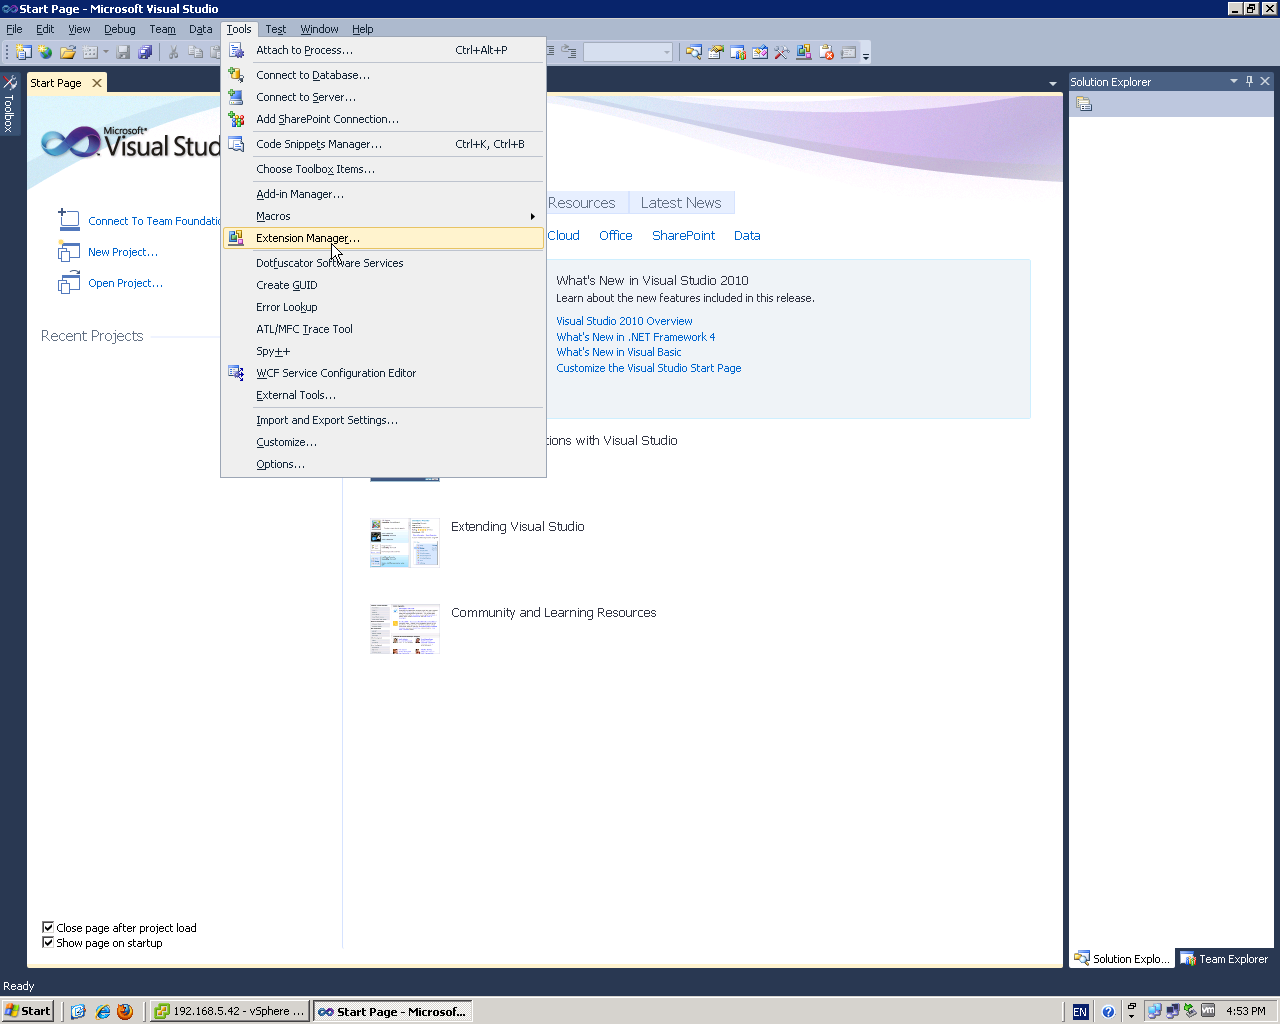Image resolution: width=1280 pixels, height=1024 pixels.
Task: Open Add-in Manager from menu
Action: click(x=384, y=194)
